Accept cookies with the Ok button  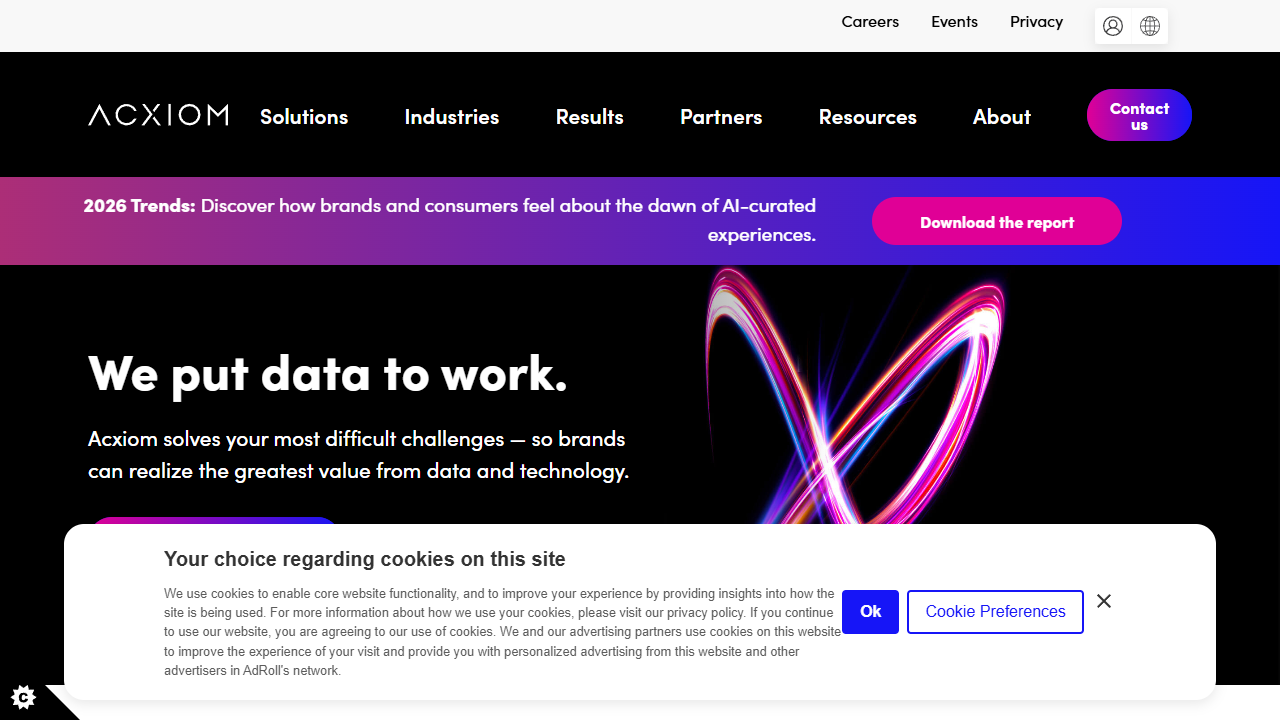(x=870, y=612)
